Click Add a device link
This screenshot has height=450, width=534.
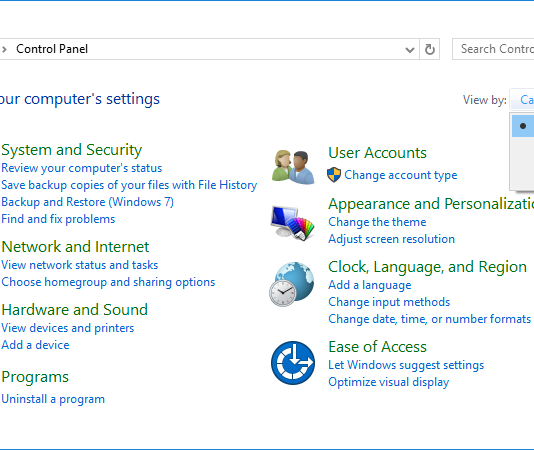click(35, 345)
